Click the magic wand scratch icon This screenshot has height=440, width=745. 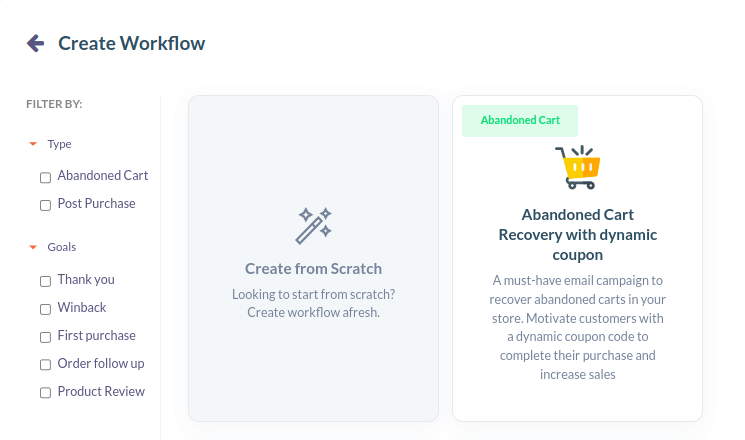(x=314, y=226)
